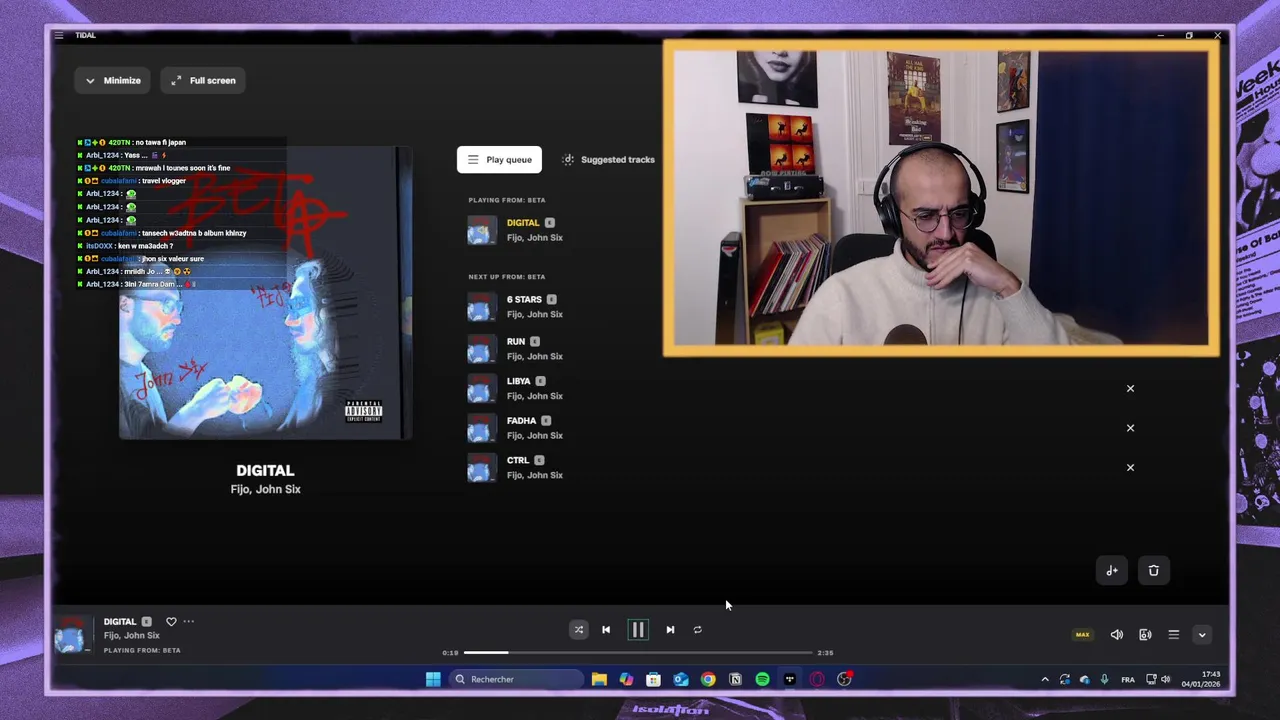This screenshot has height=720, width=1280.
Task: Remove CTRL from the queue
Action: click(1131, 467)
